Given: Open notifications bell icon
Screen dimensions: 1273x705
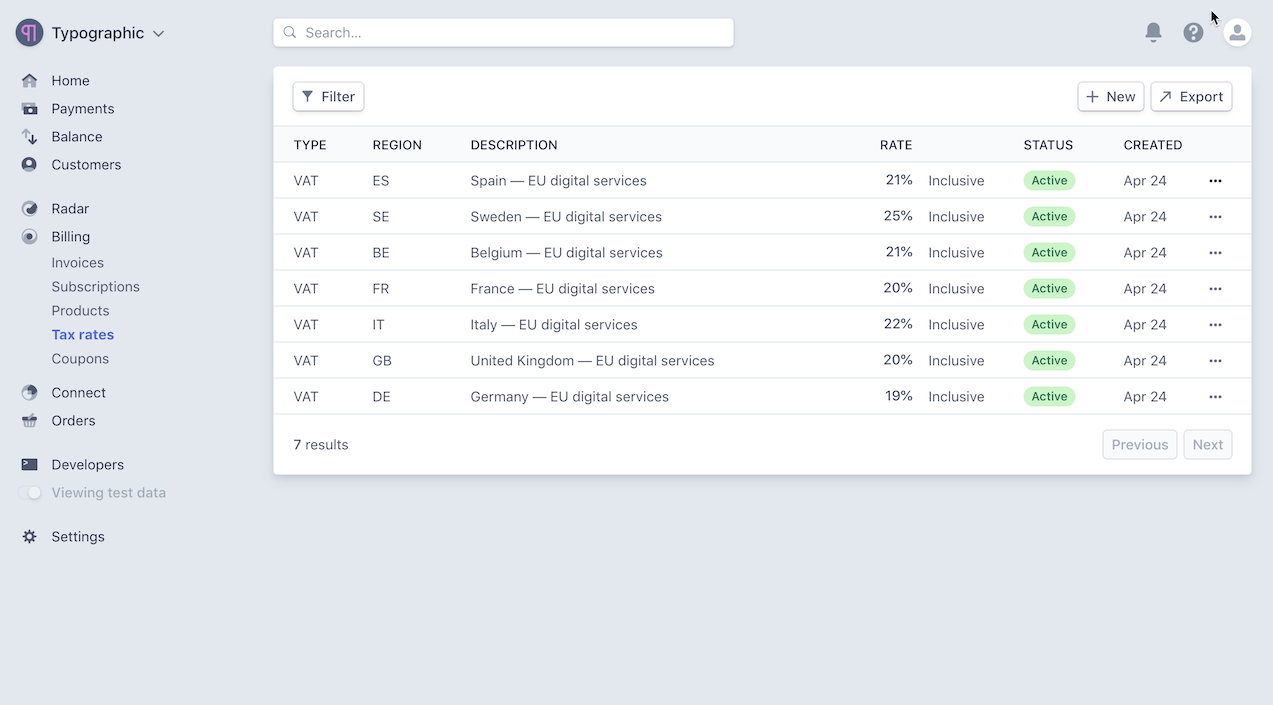Looking at the screenshot, I should (1153, 33).
